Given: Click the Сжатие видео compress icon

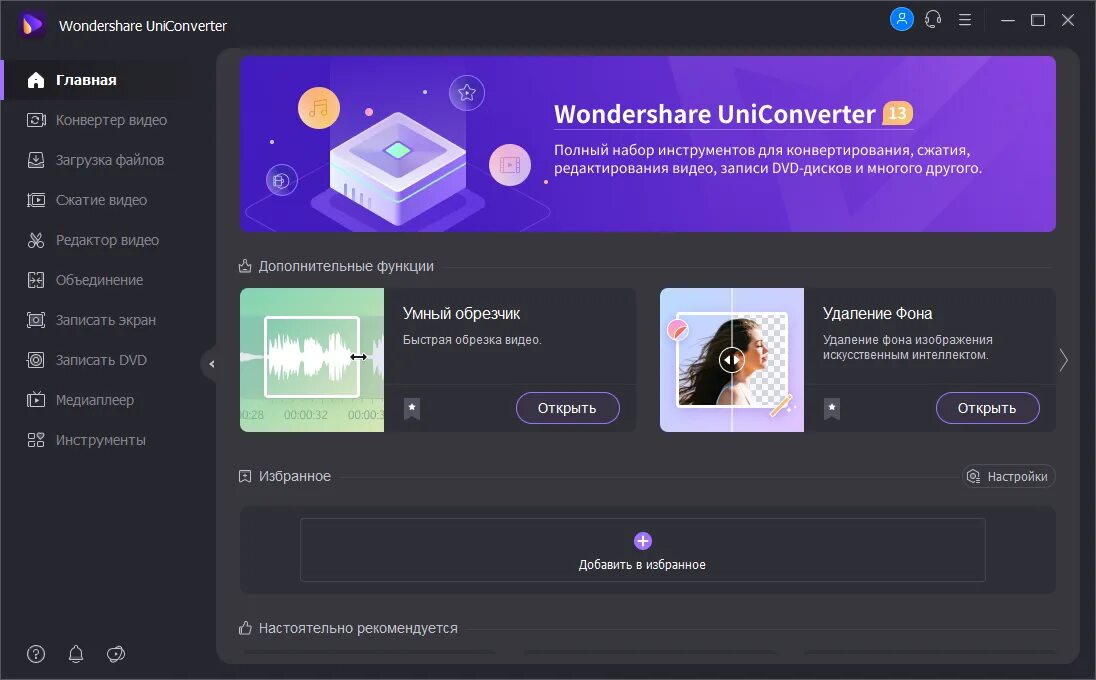Looking at the screenshot, I should (36, 200).
